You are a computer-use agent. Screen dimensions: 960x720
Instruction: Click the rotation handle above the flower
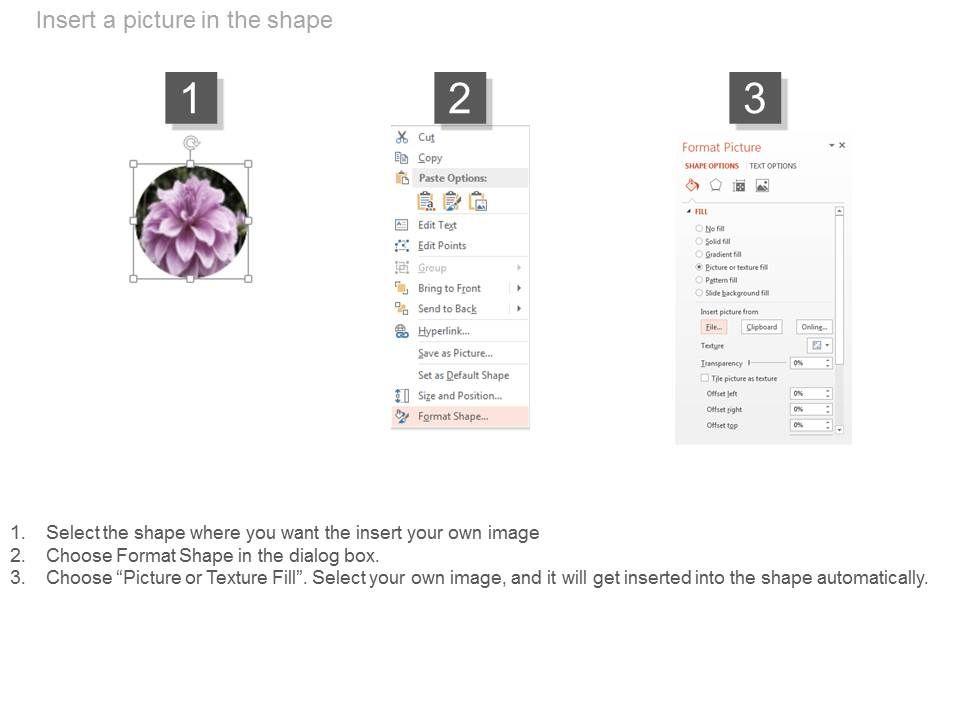pos(191,143)
